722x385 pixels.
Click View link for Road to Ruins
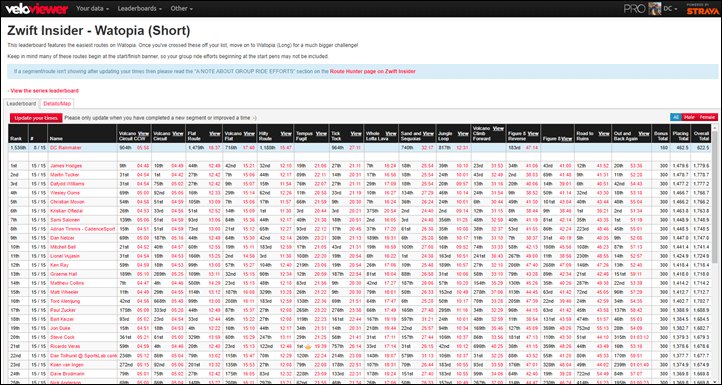click(604, 134)
